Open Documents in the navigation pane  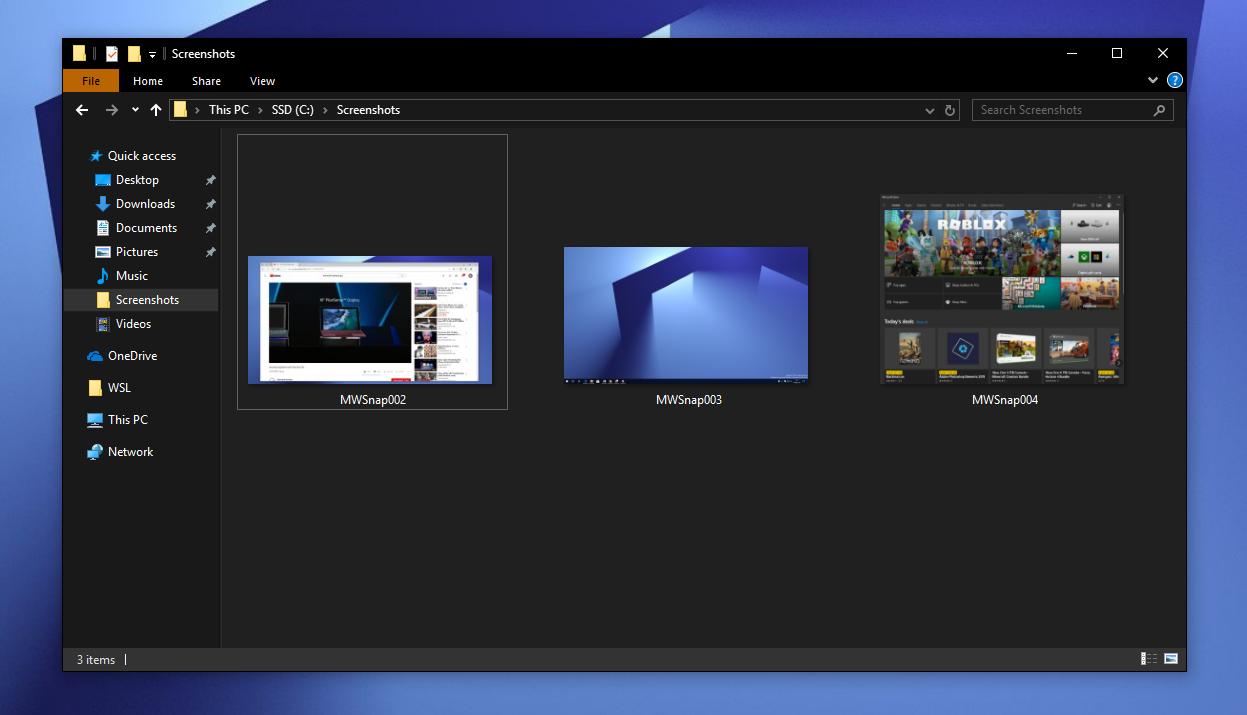pos(146,228)
